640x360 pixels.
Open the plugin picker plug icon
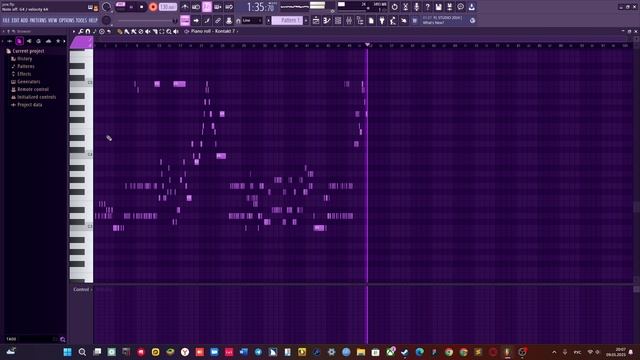(382, 20)
